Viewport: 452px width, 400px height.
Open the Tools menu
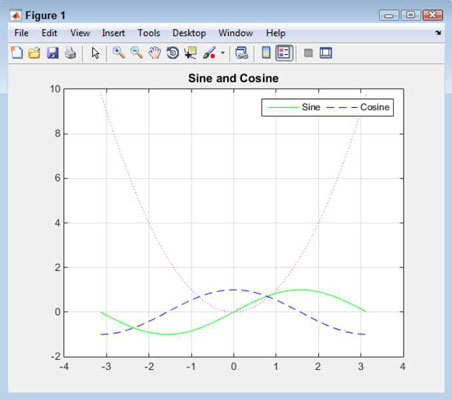point(149,33)
